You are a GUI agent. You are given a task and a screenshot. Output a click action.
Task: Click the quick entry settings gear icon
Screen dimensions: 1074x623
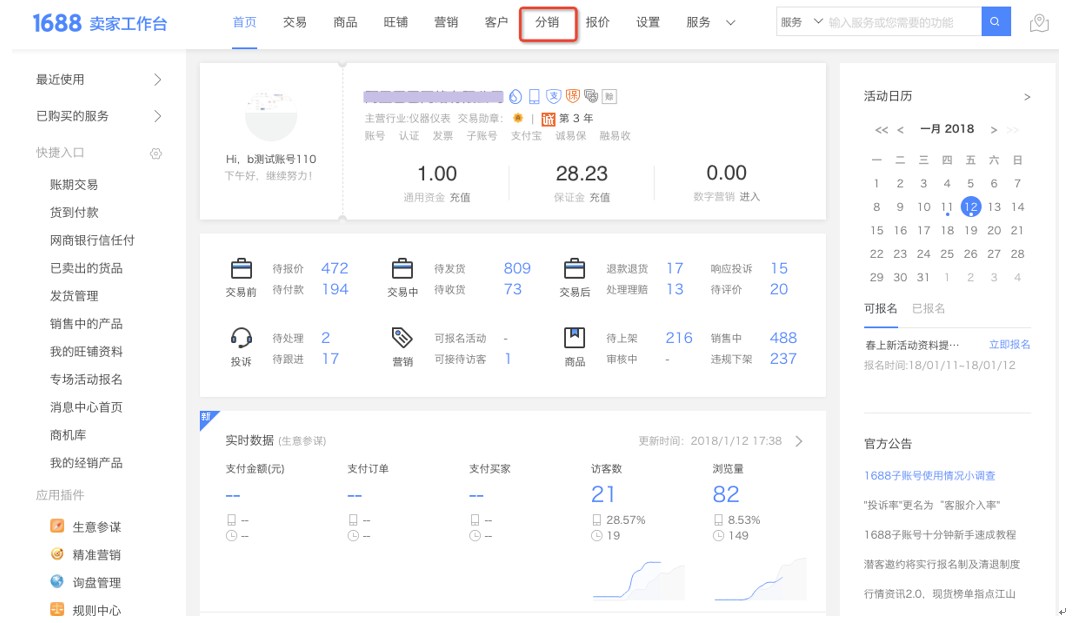click(156, 153)
